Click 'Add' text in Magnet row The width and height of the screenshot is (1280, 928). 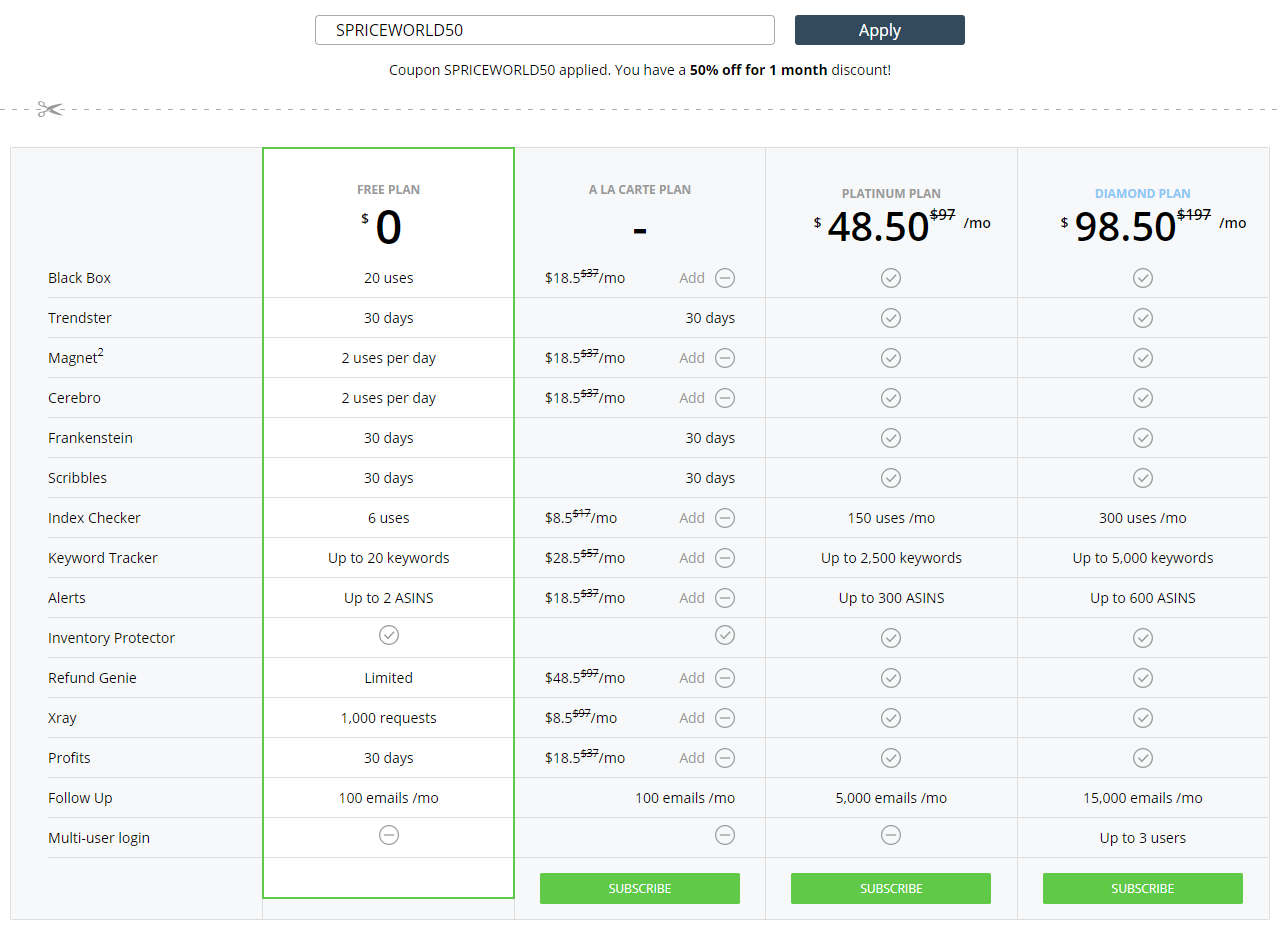pyautogui.click(x=692, y=358)
